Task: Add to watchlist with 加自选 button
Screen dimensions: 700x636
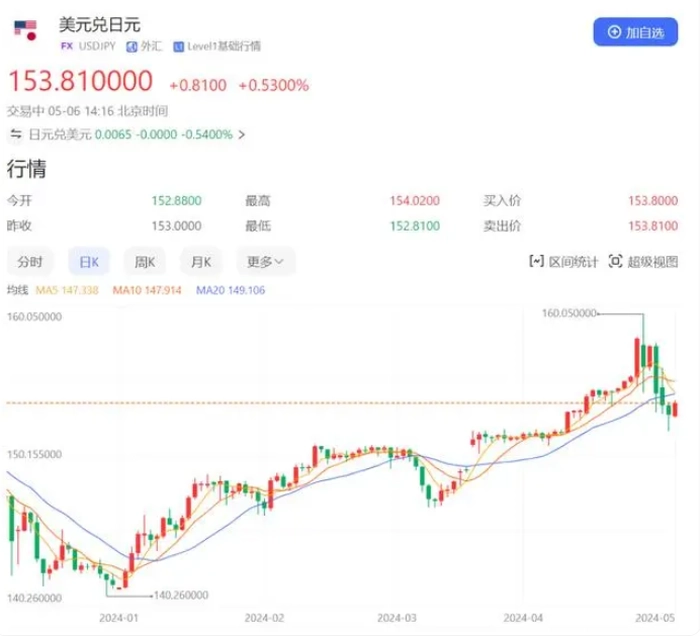Action: (635, 32)
